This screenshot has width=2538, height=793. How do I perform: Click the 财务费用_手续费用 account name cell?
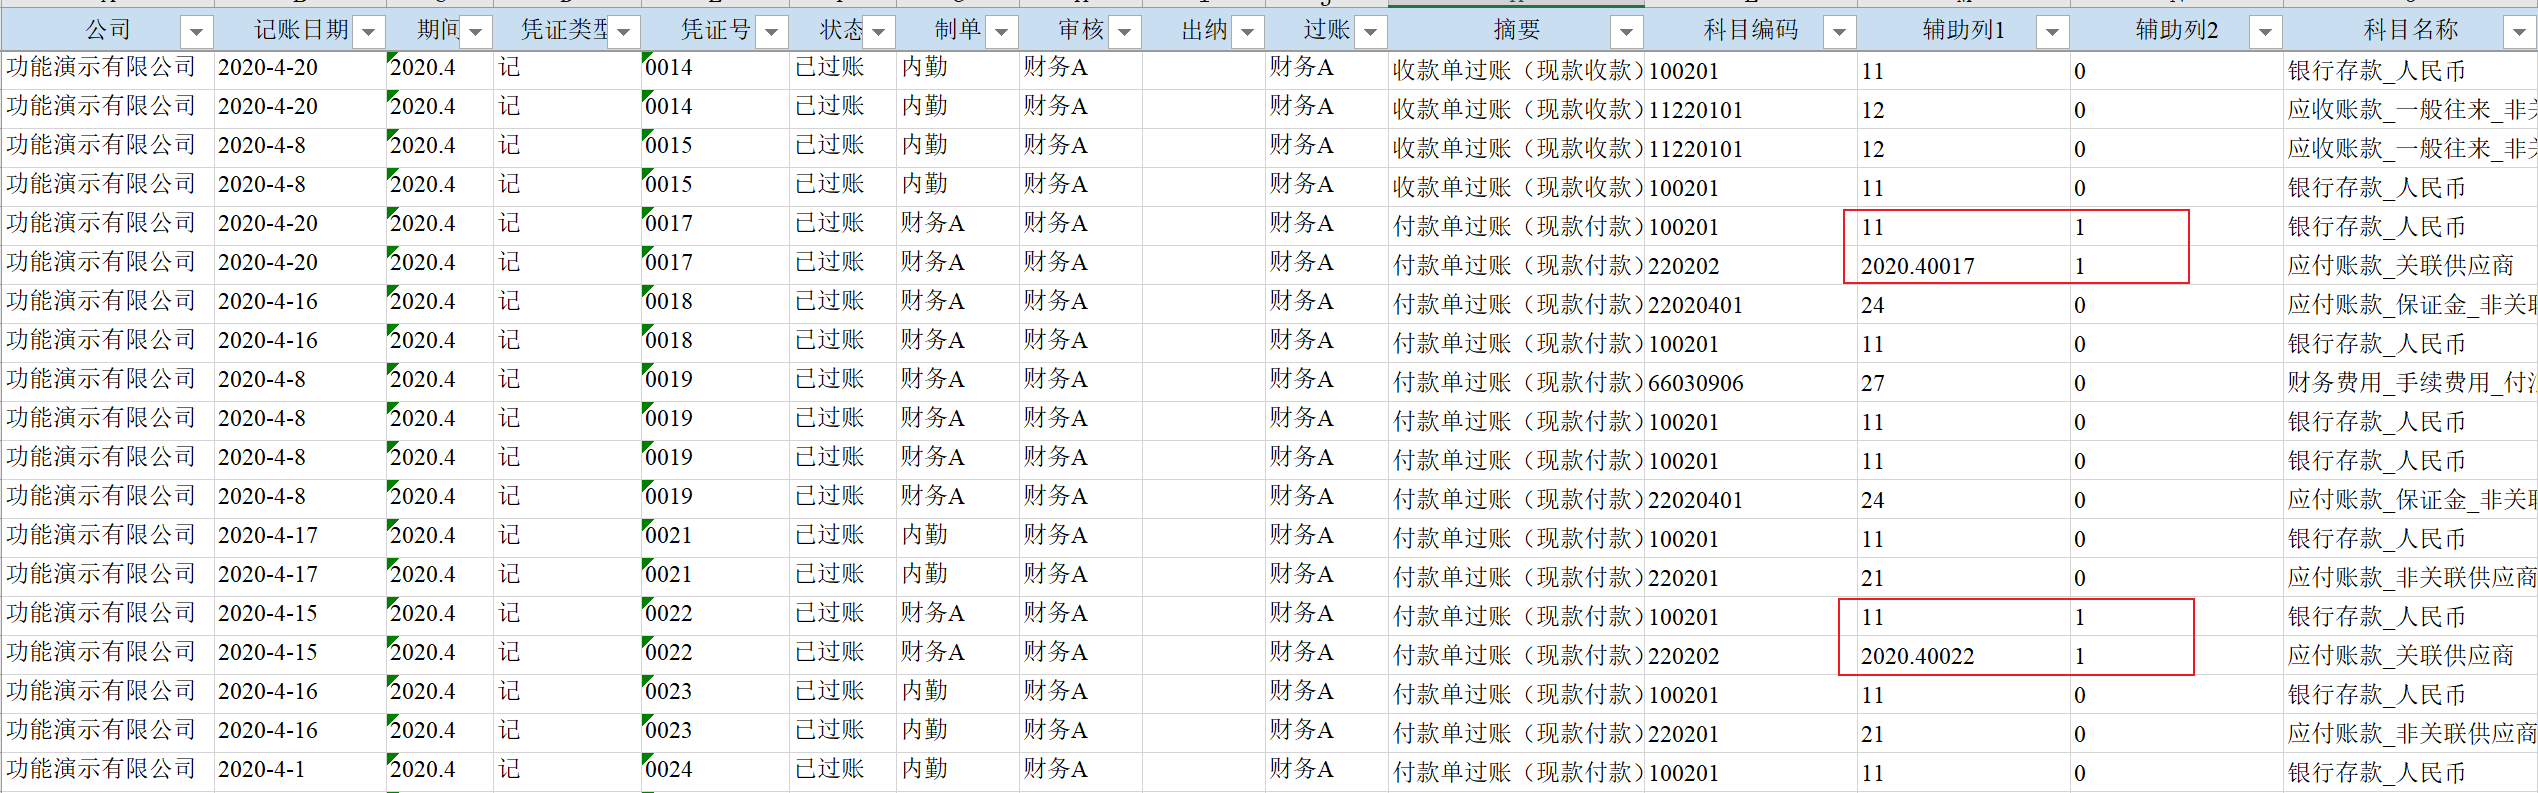(x=2410, y=383)
